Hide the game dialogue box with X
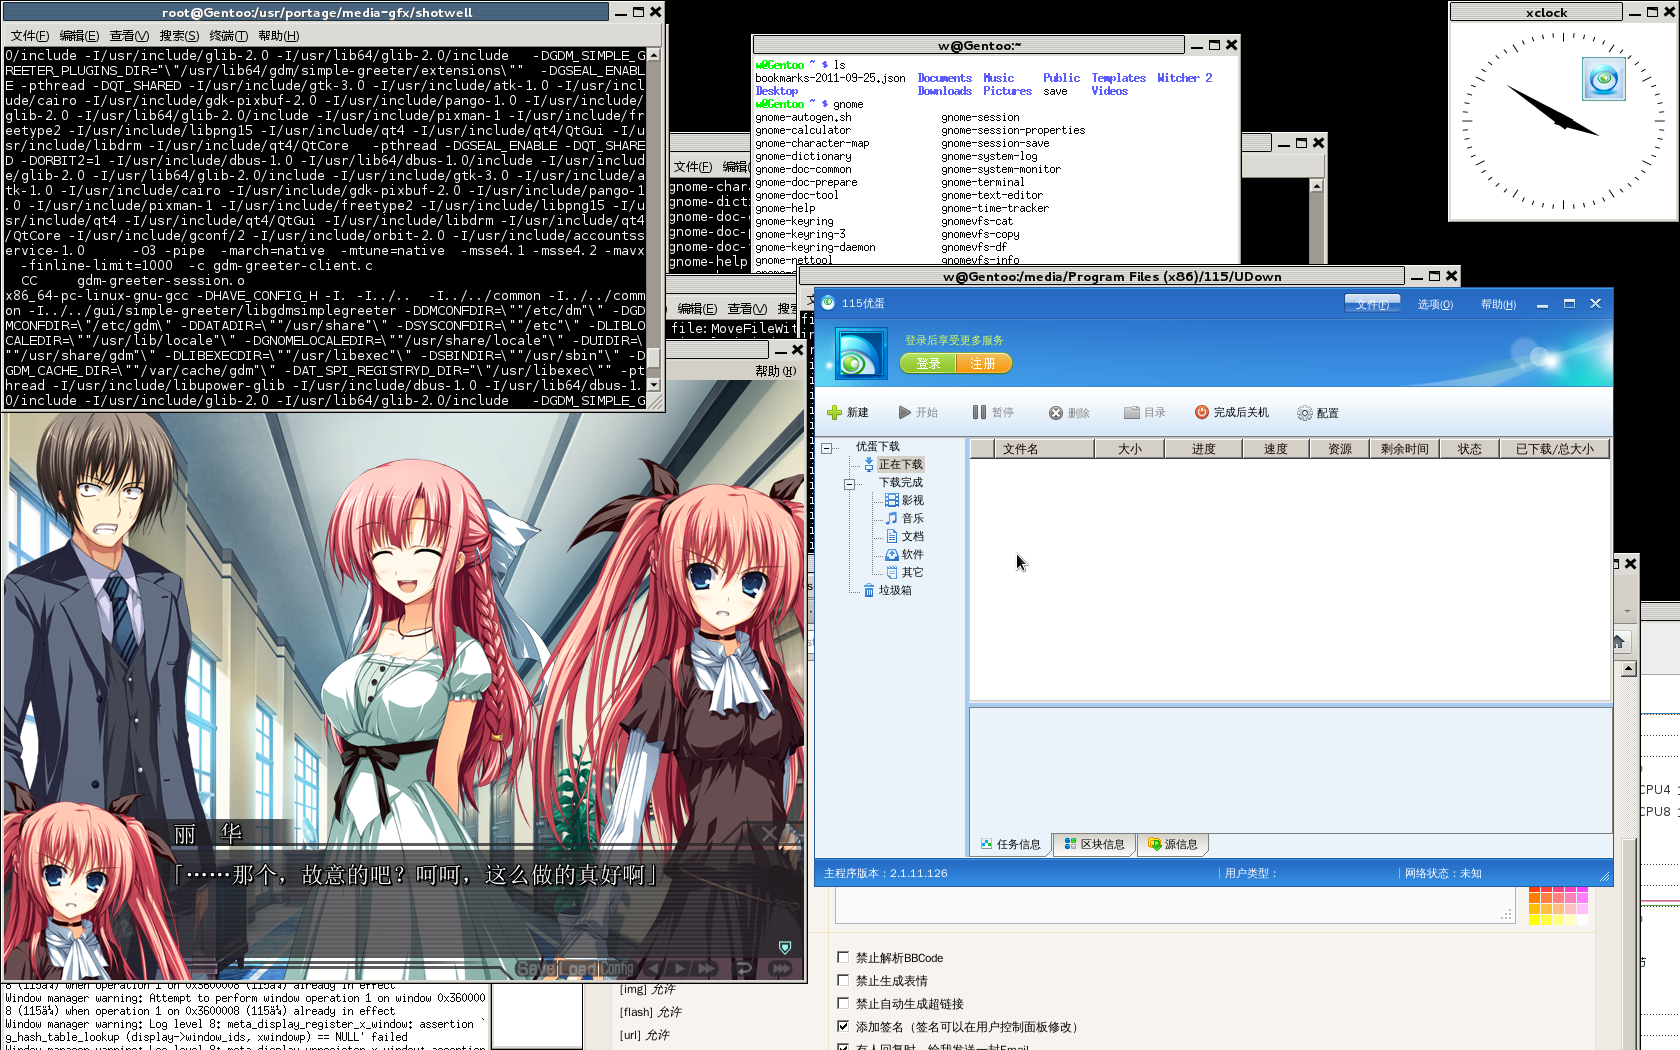 pyautogui.click(x=769, y=833)
